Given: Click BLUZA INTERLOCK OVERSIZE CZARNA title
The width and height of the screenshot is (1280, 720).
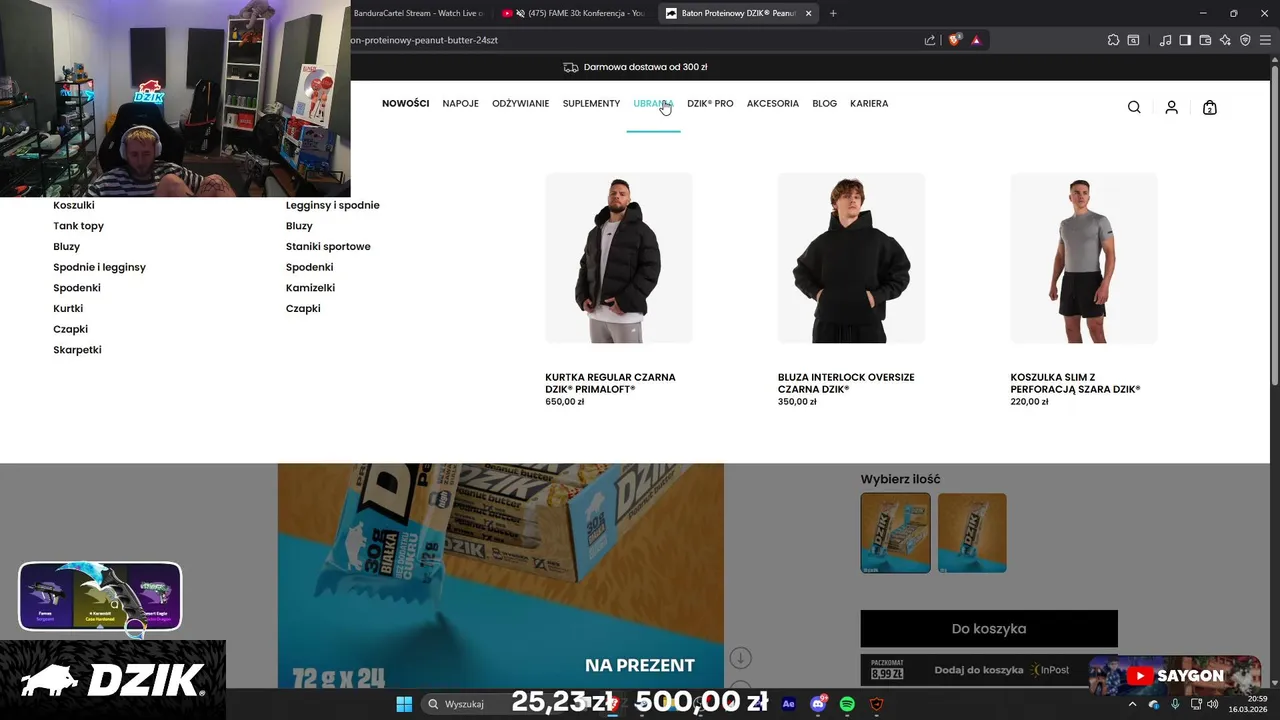Looking at the screenshot, I should pyautogui.click(x=846, y=383).
